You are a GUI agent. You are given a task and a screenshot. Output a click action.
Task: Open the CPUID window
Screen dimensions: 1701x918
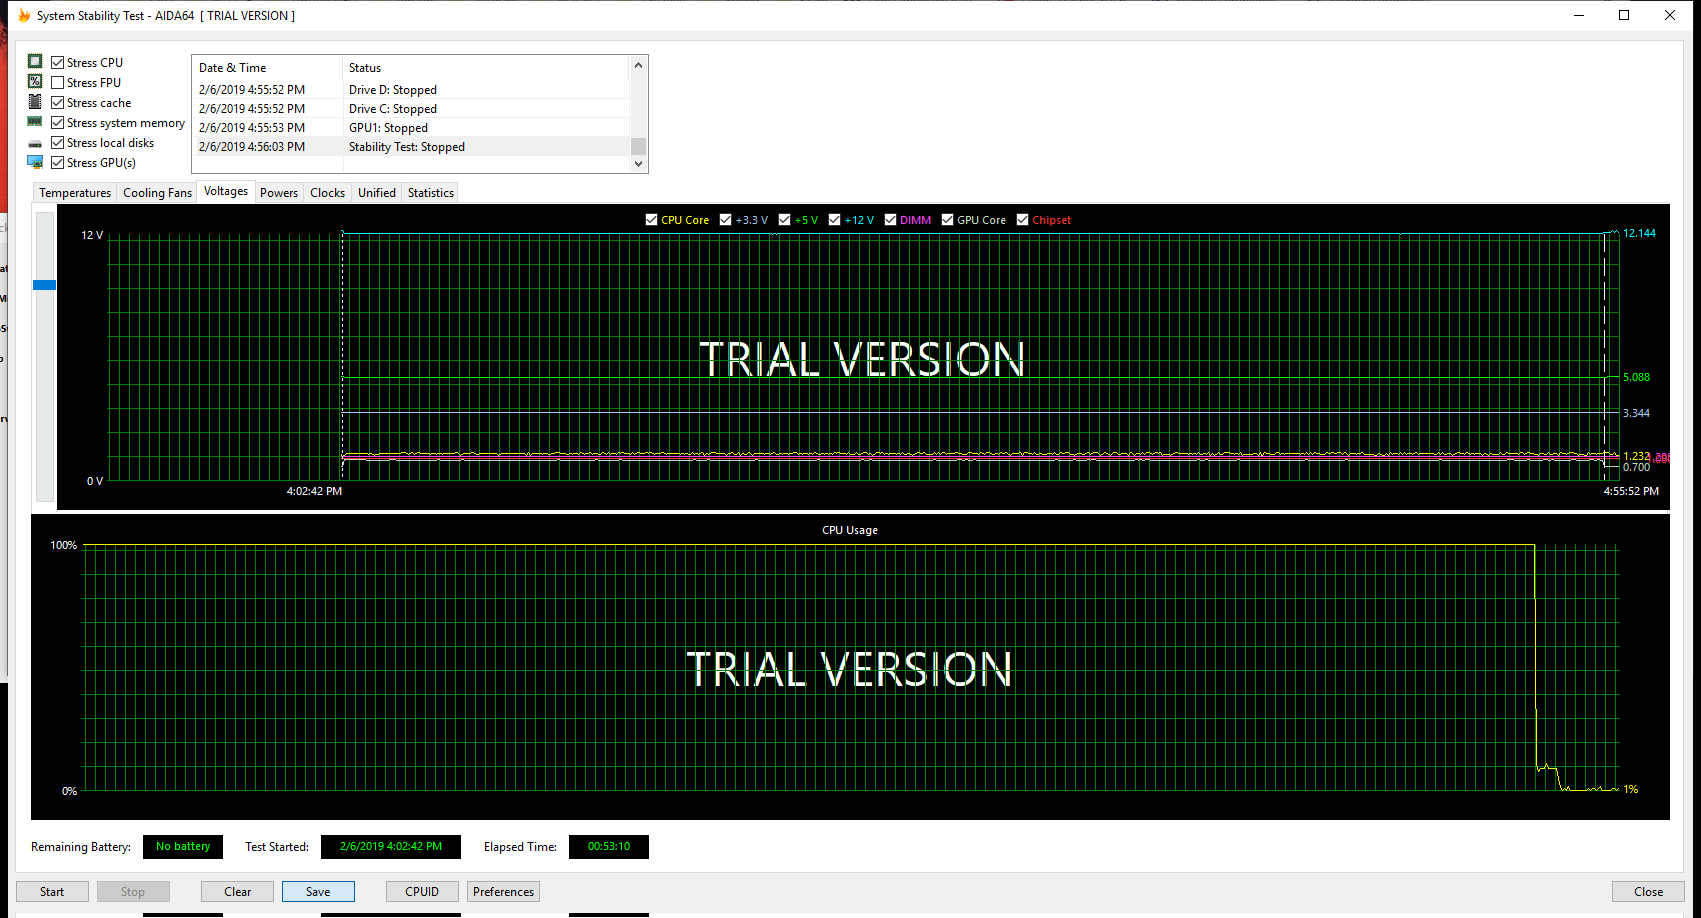422,891
